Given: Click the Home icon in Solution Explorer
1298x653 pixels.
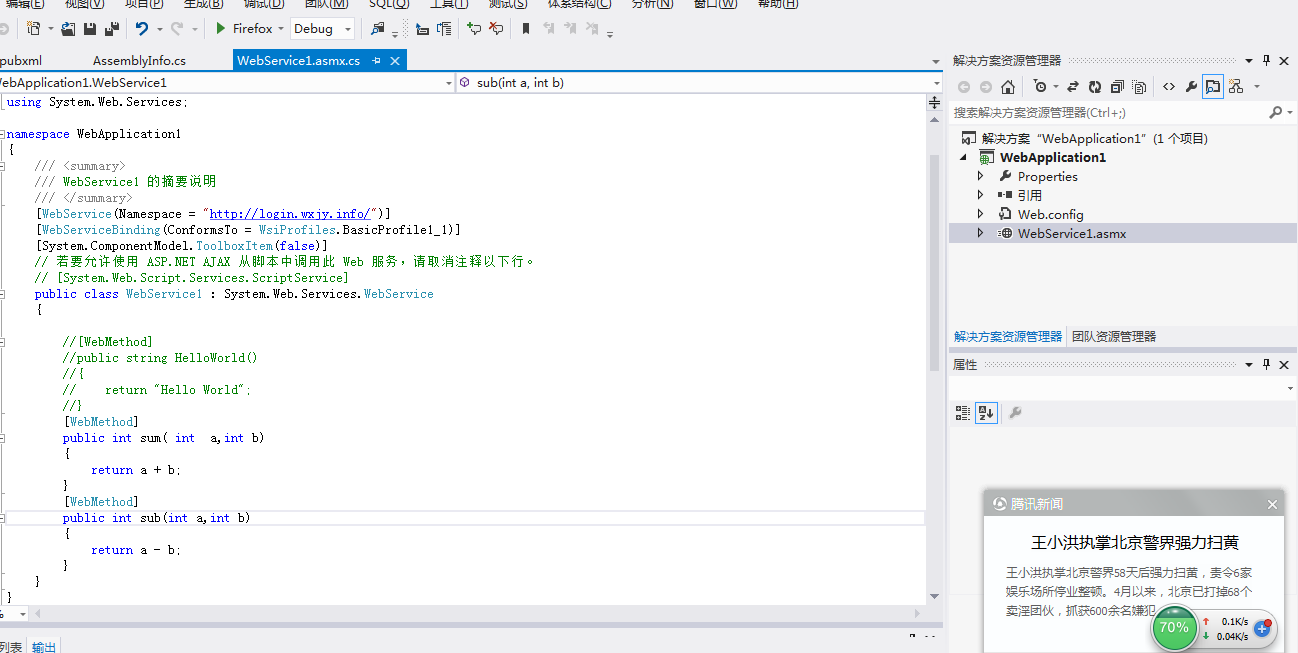Looking at the screenshot, I should (1008, 87).
